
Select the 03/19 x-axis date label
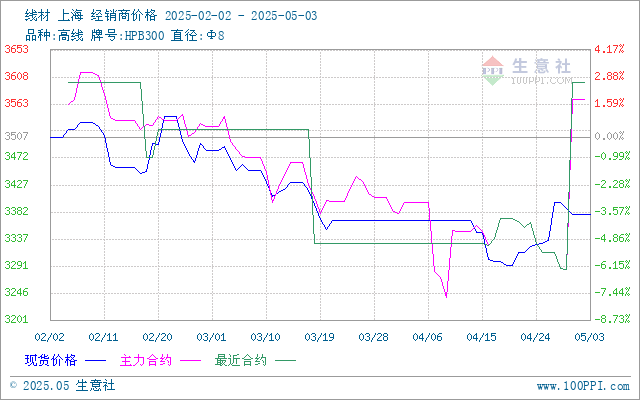tap(320, 337)
